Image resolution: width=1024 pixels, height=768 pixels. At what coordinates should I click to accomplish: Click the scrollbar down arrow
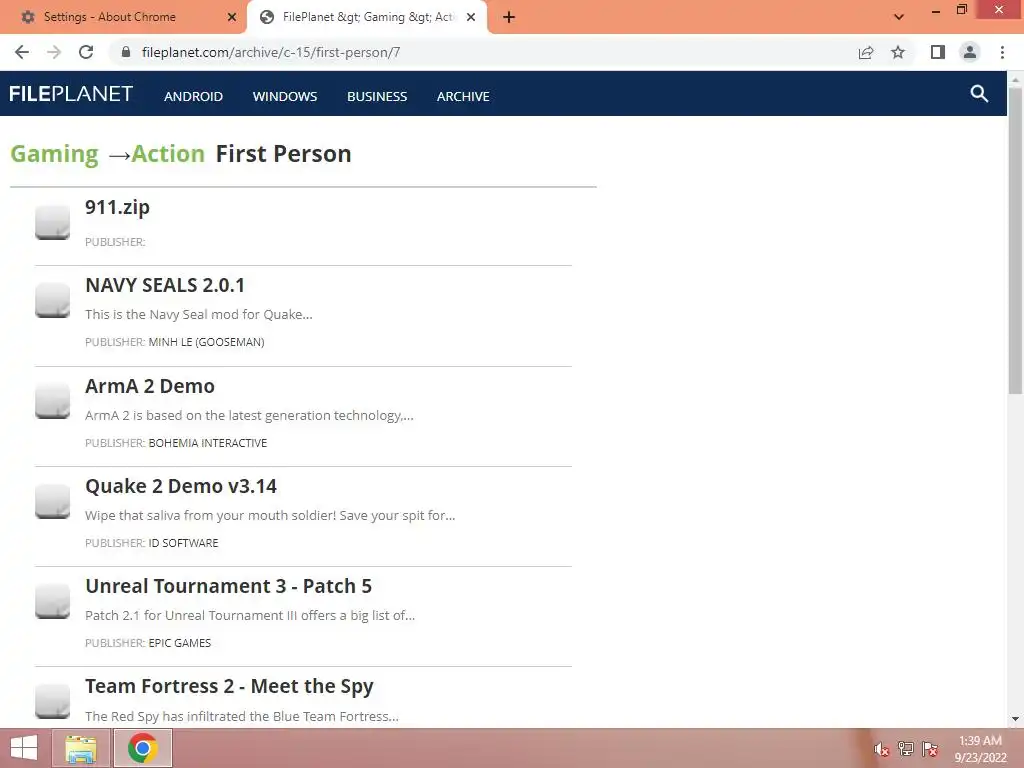point(1015,719)
